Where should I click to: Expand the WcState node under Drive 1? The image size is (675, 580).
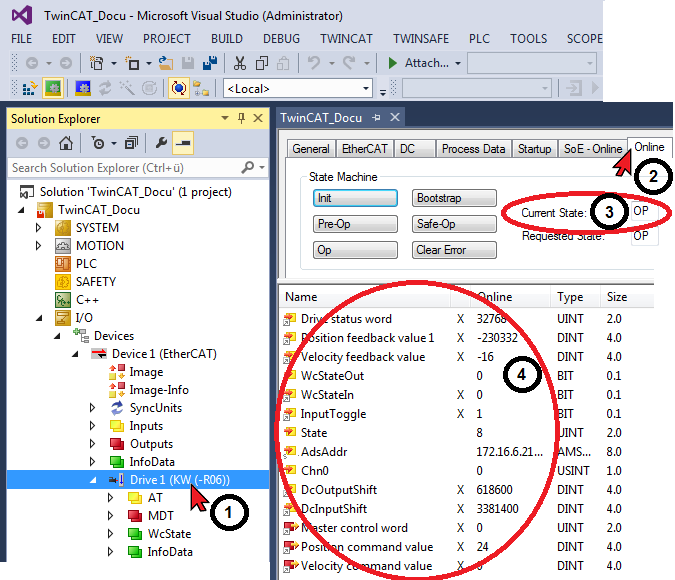[110, 533]
